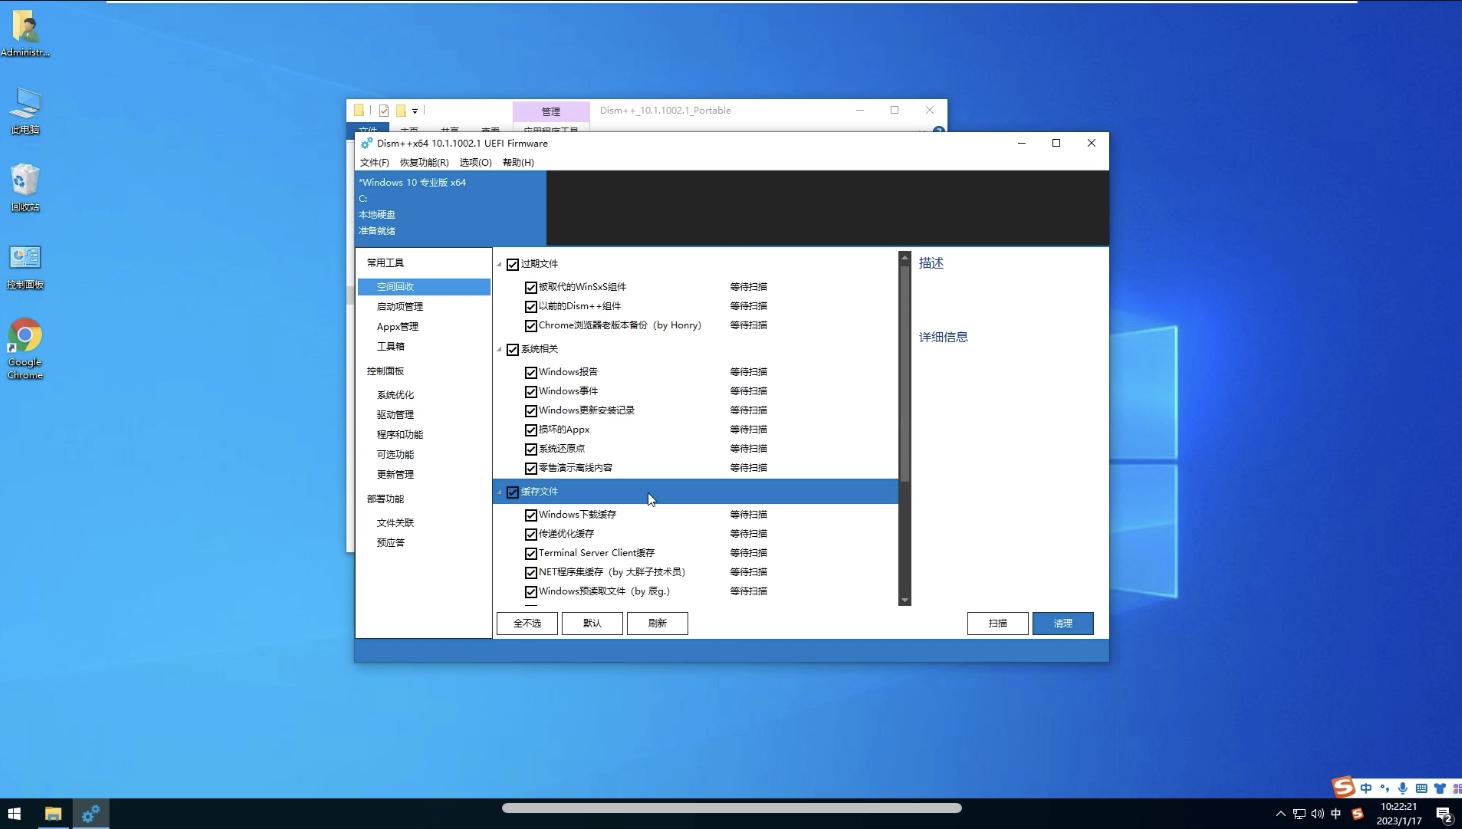Screen dimensions: 1462x829
Task: Click the Sogou S logo on the floating IME bar
Action: tap(1343, 787)
